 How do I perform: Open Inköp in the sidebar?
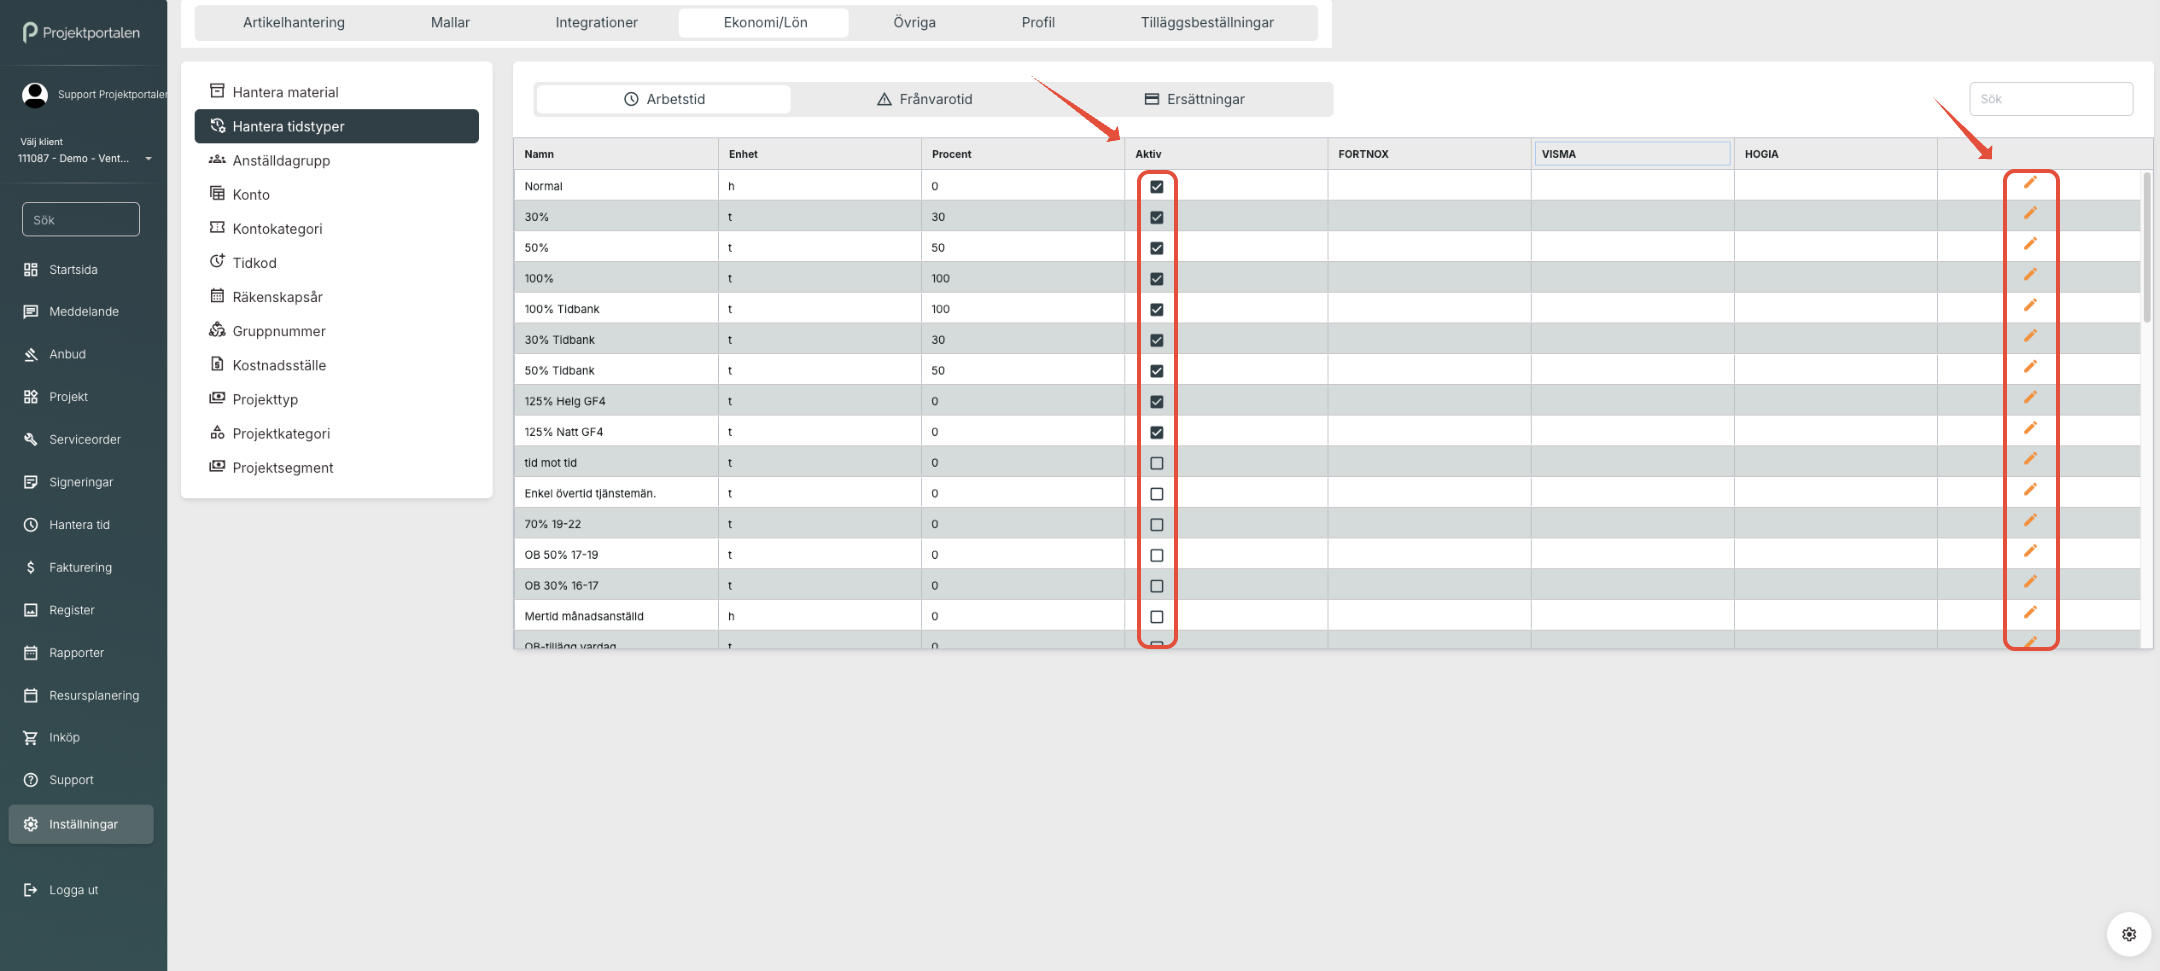64,738
